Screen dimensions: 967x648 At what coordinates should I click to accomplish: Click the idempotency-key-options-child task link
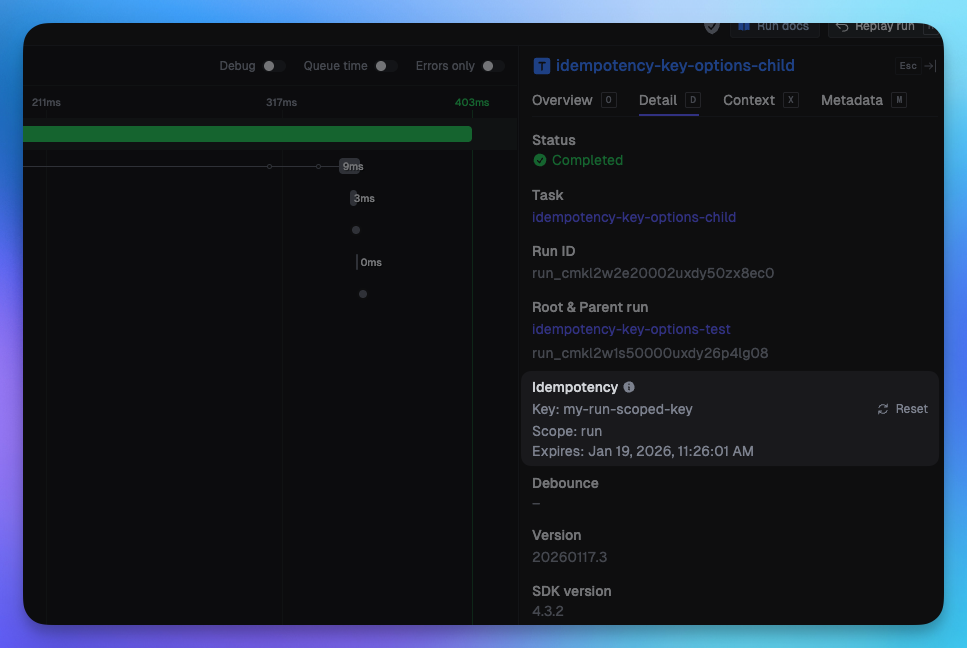click(x=634, y=217)
